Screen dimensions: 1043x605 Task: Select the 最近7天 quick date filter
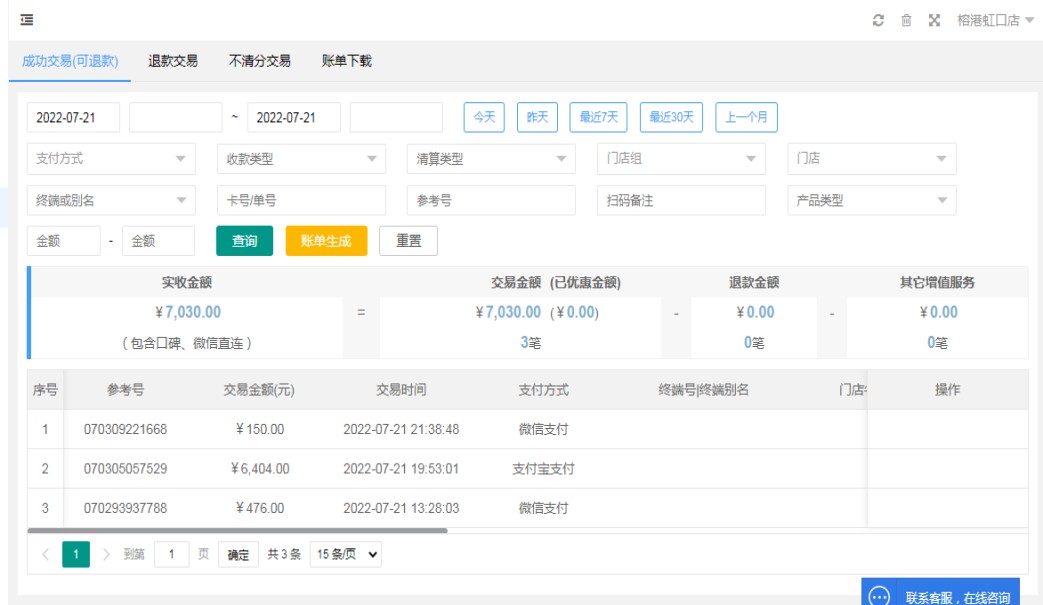[599, 117]
